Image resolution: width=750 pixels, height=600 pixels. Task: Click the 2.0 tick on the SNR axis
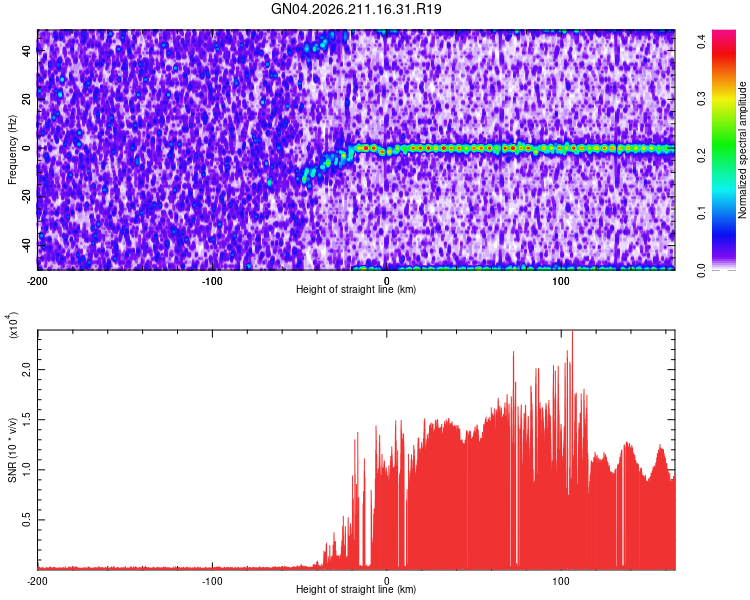point(26,369)
